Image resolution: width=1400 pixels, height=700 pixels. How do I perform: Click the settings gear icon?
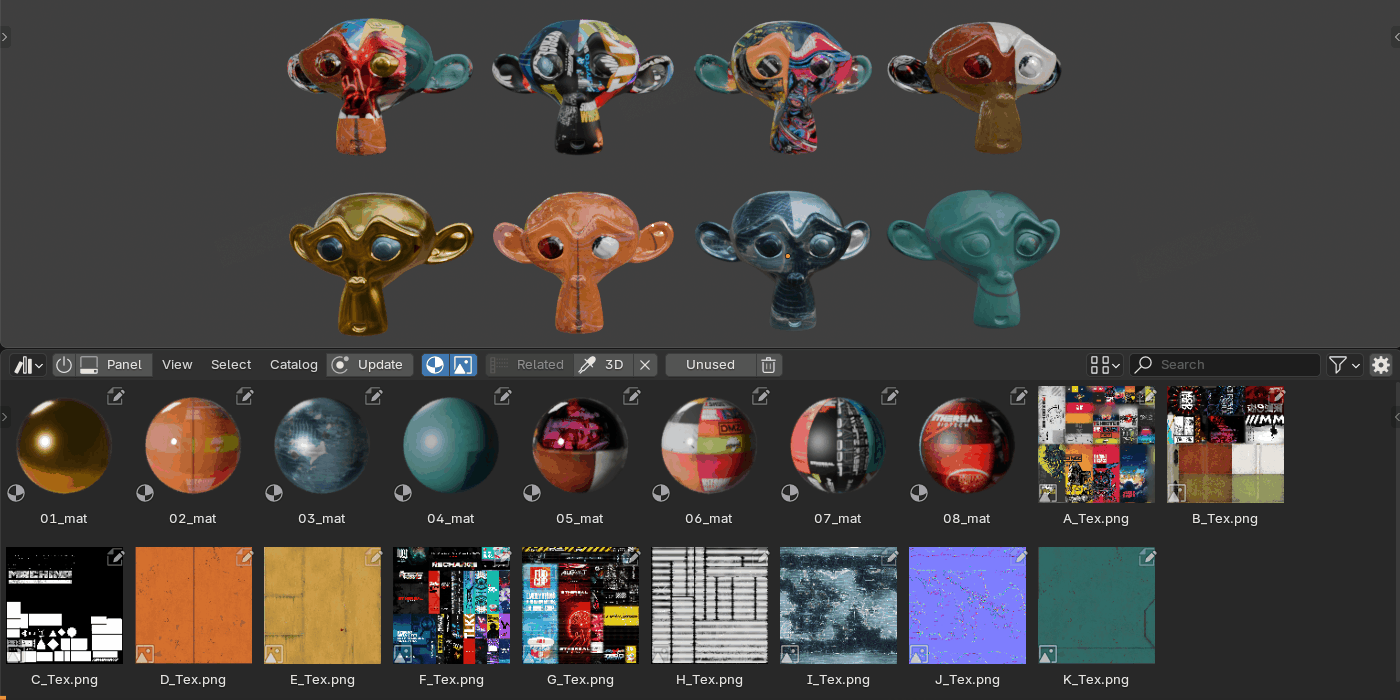[x=1381, y=365]
